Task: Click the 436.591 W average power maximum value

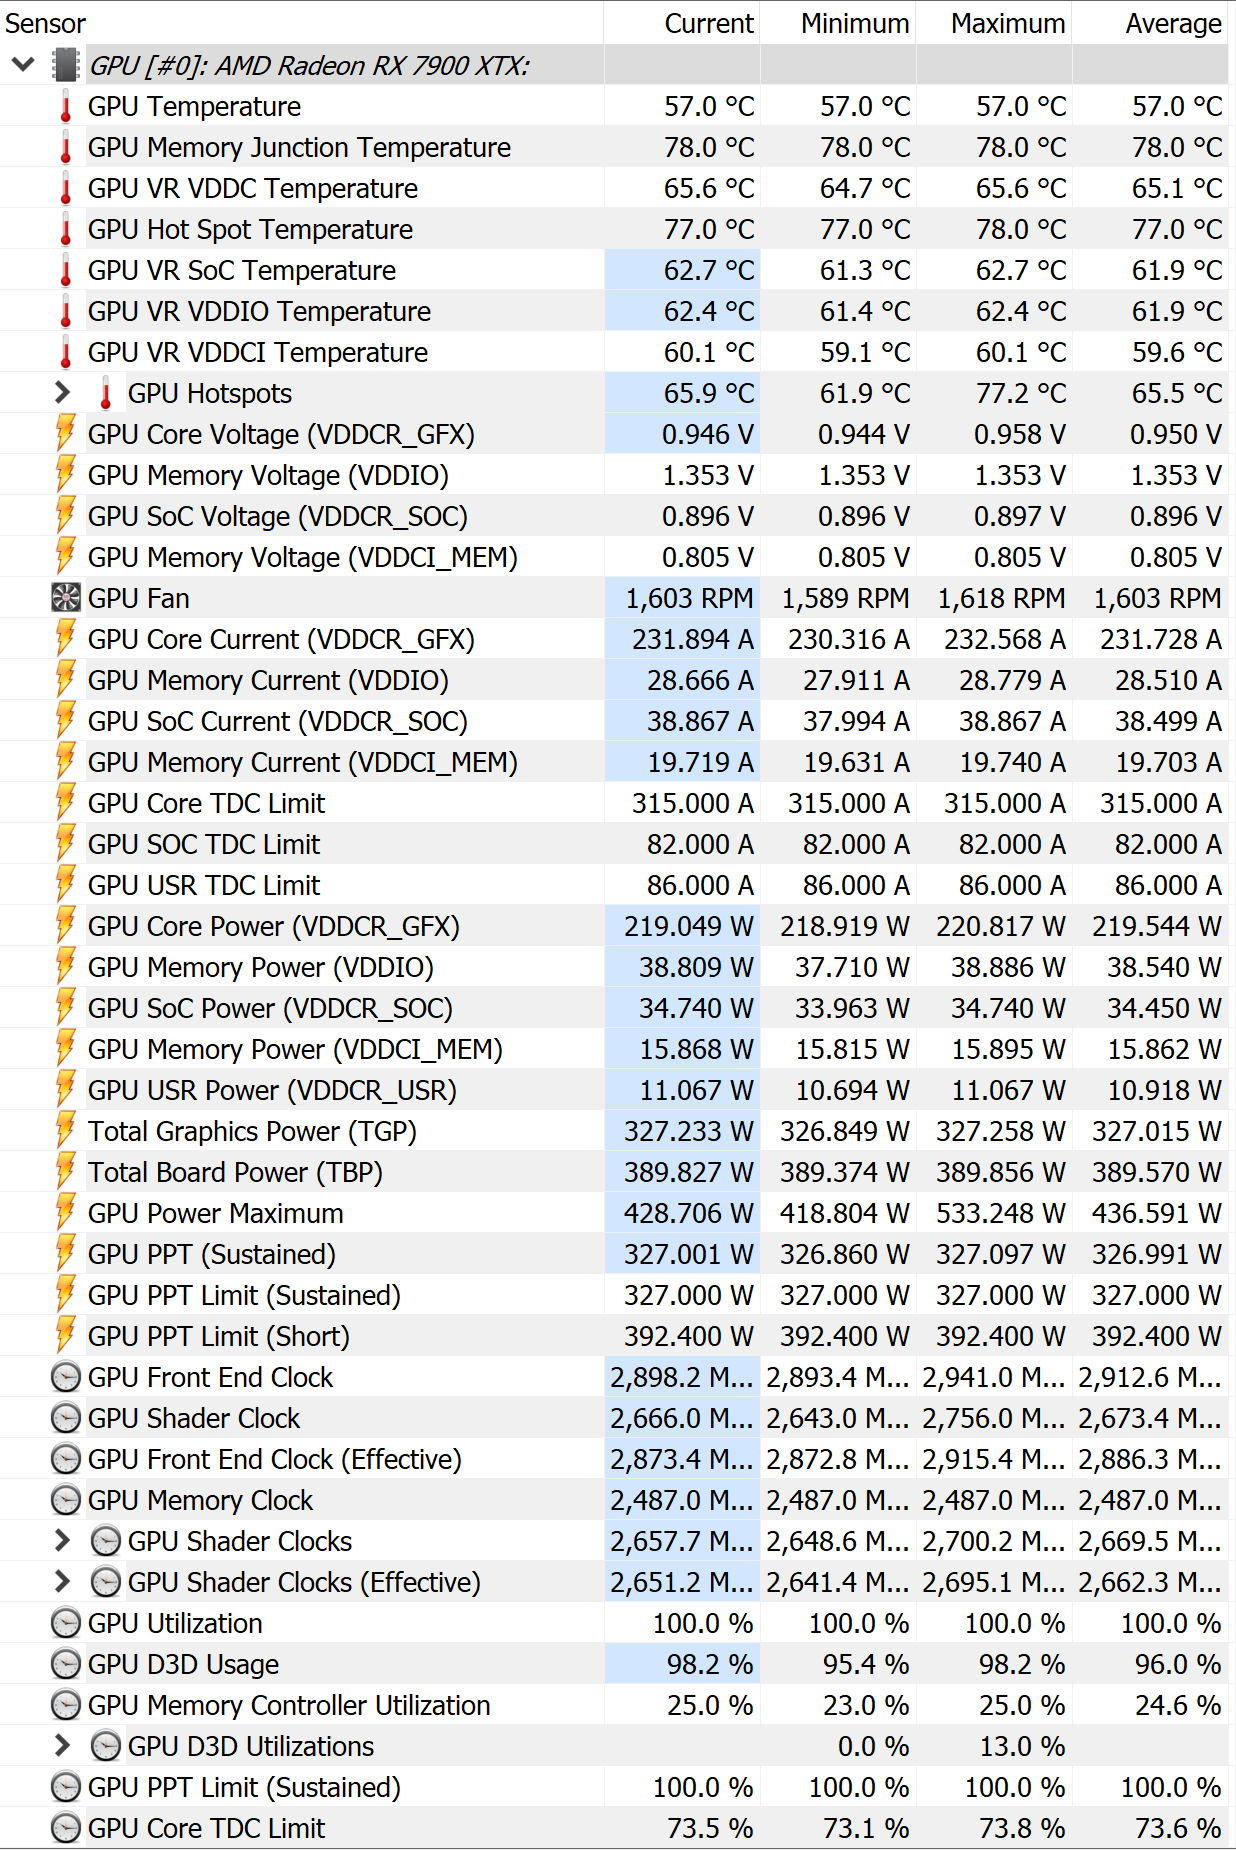Action: 1156,1213
